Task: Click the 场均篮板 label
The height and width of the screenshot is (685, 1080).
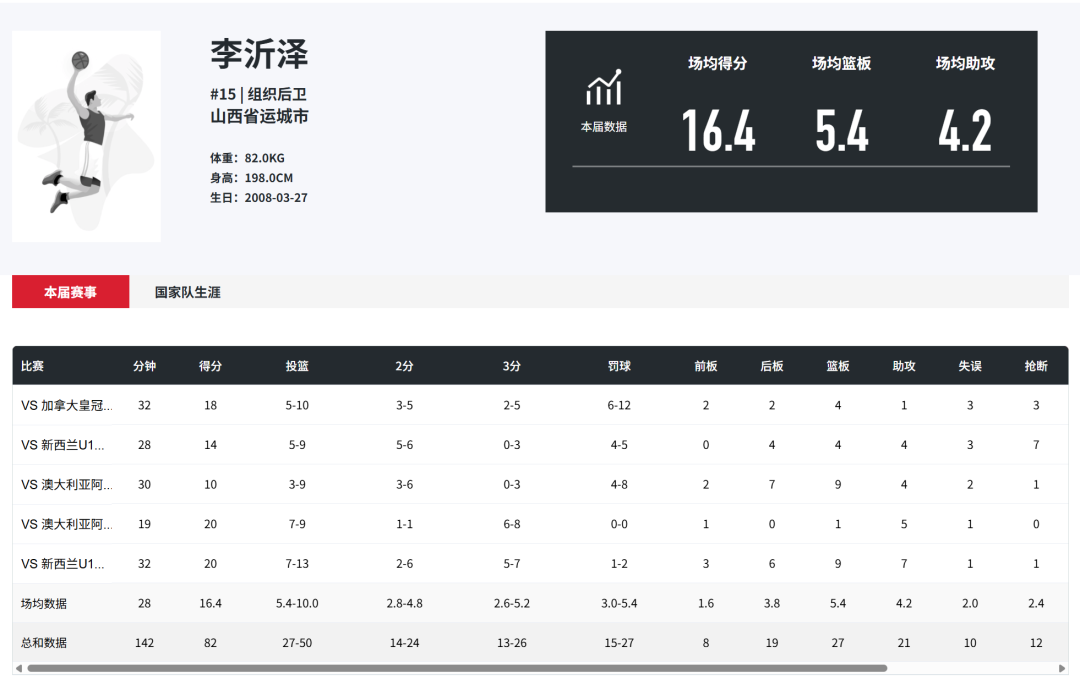Action: 842,63
